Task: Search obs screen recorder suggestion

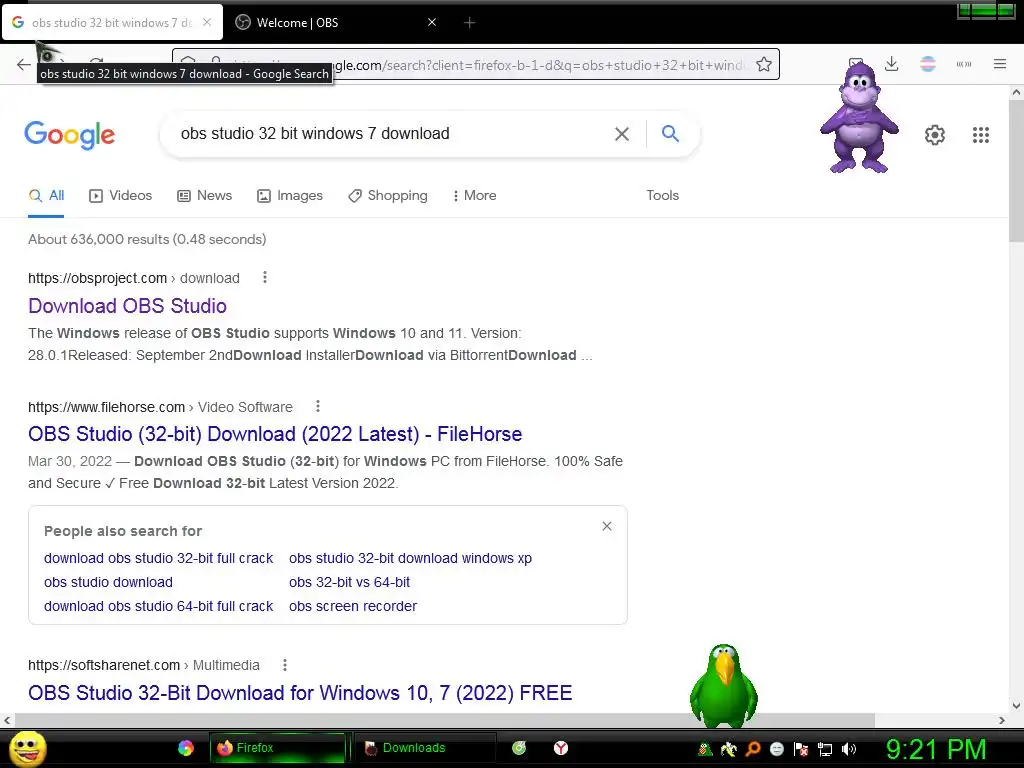Action: tap(353, 606)
